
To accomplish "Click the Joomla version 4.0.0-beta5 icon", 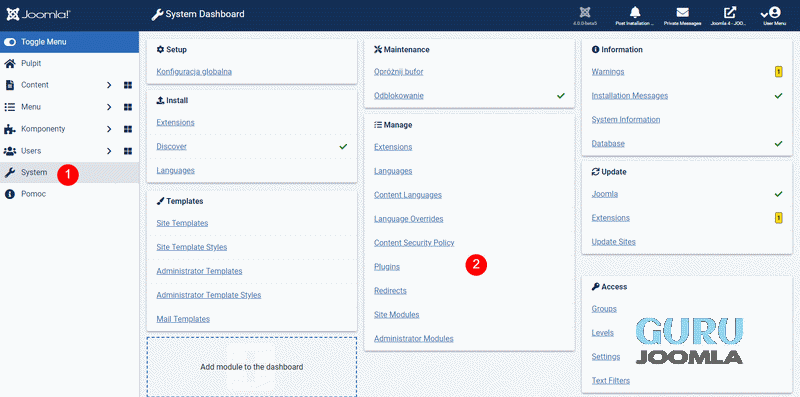I will pyautogui.click(x=585, y=12).
